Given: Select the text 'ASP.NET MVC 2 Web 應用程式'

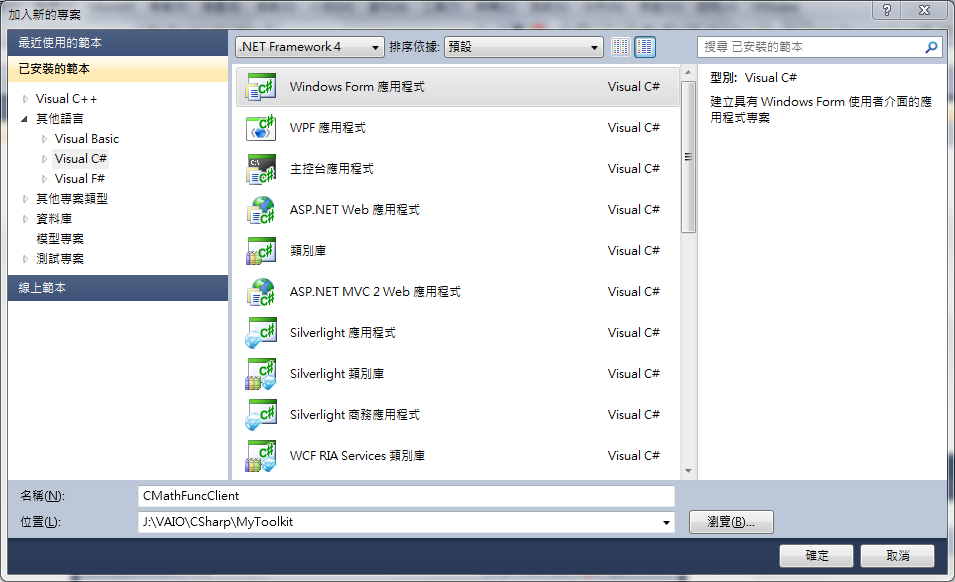Looking at the screenshot, I should coord(375,292).
